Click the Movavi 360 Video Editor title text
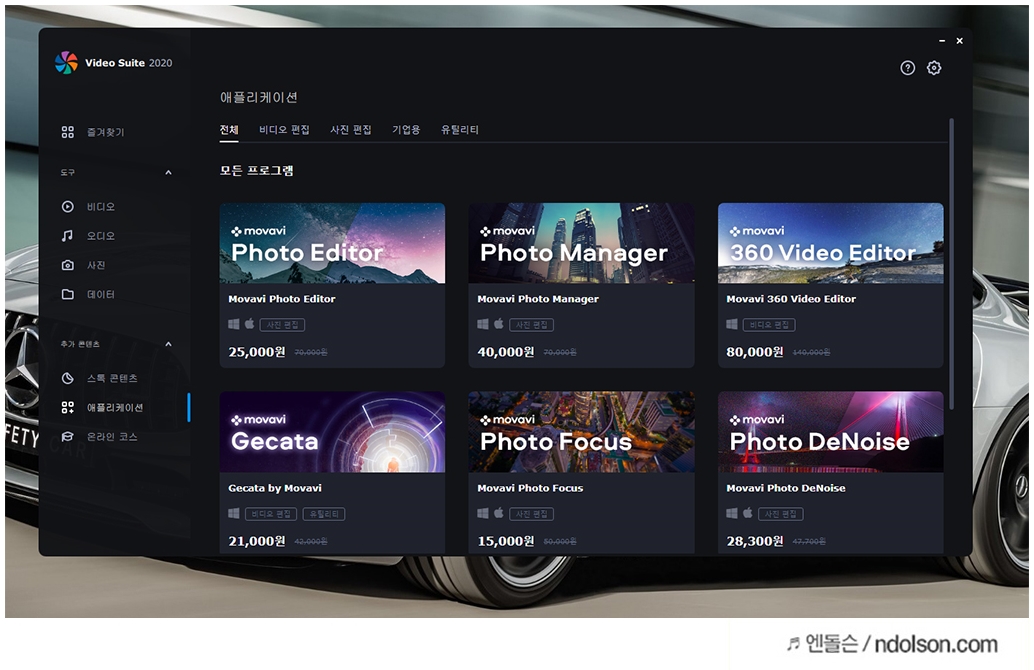This screenshot has width=1034, height=670. 791,299
